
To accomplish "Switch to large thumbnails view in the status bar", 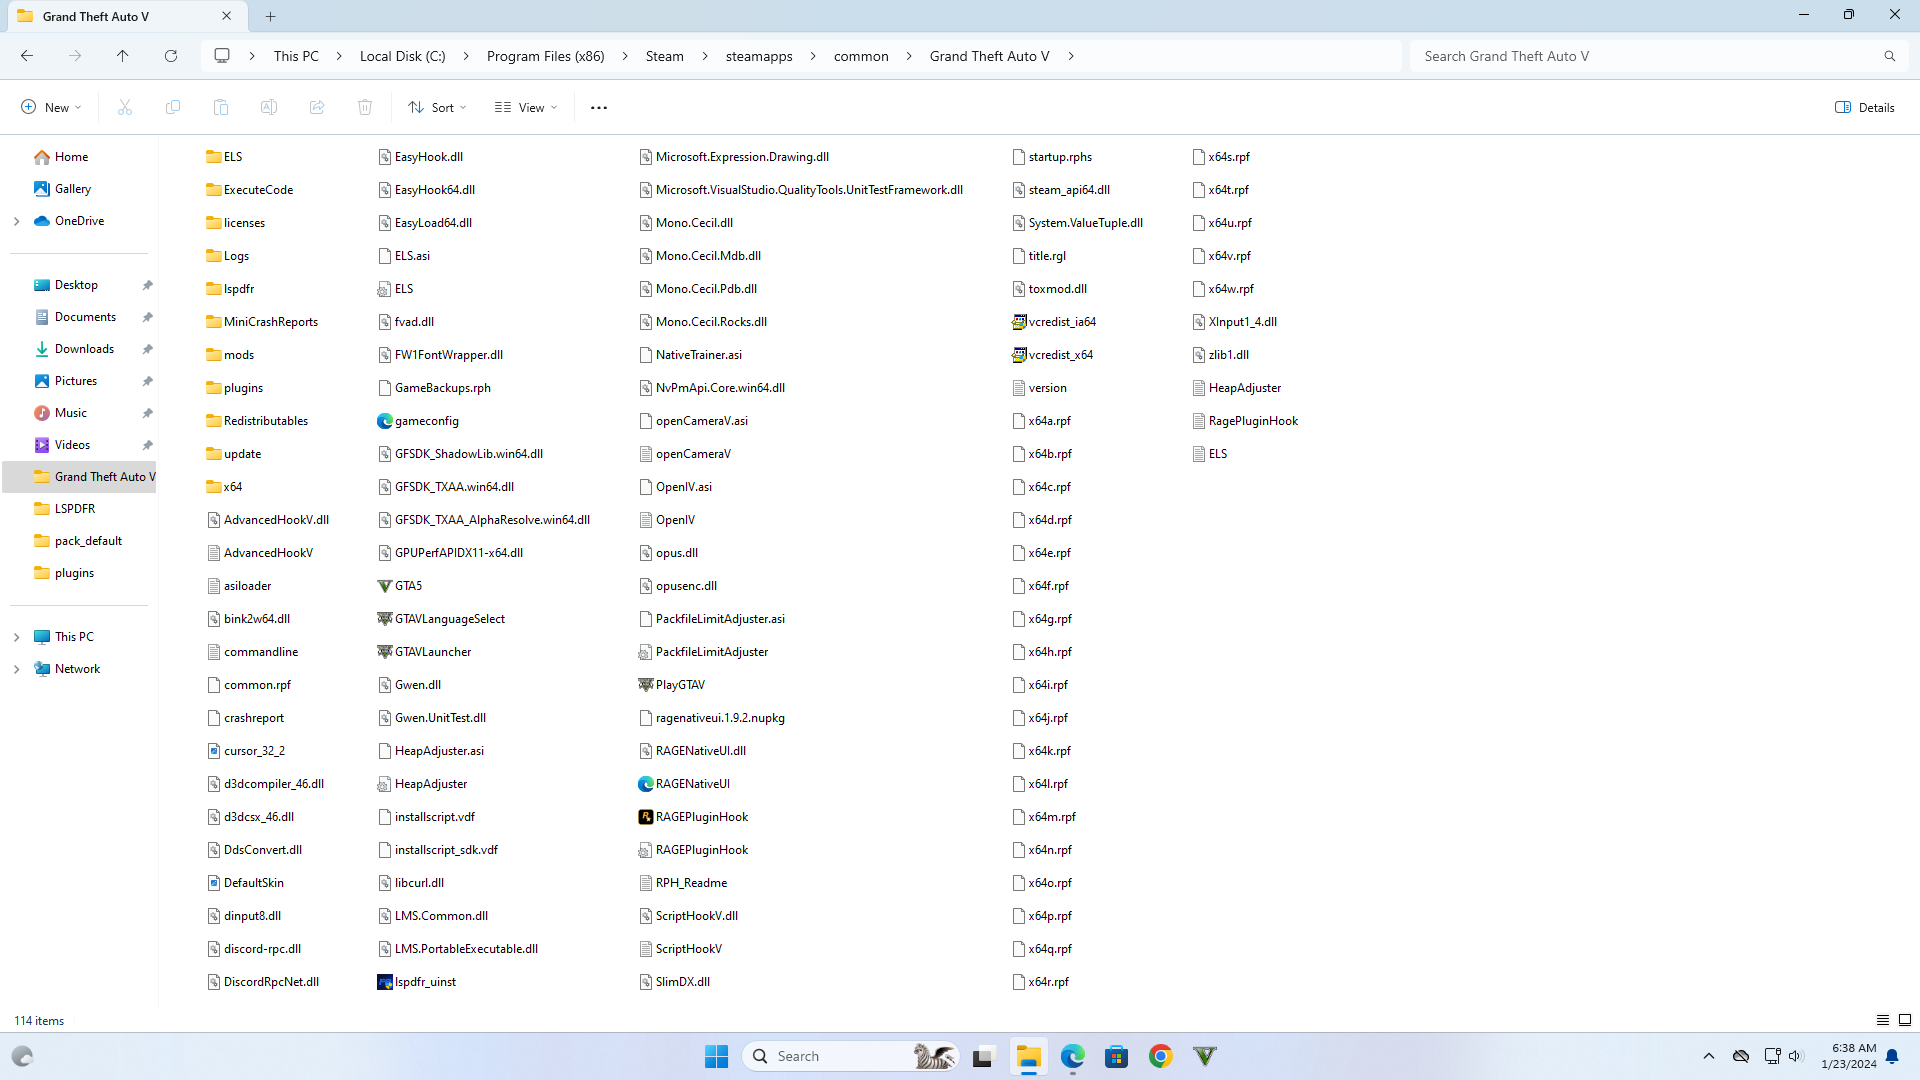I will point(1905,1020).
